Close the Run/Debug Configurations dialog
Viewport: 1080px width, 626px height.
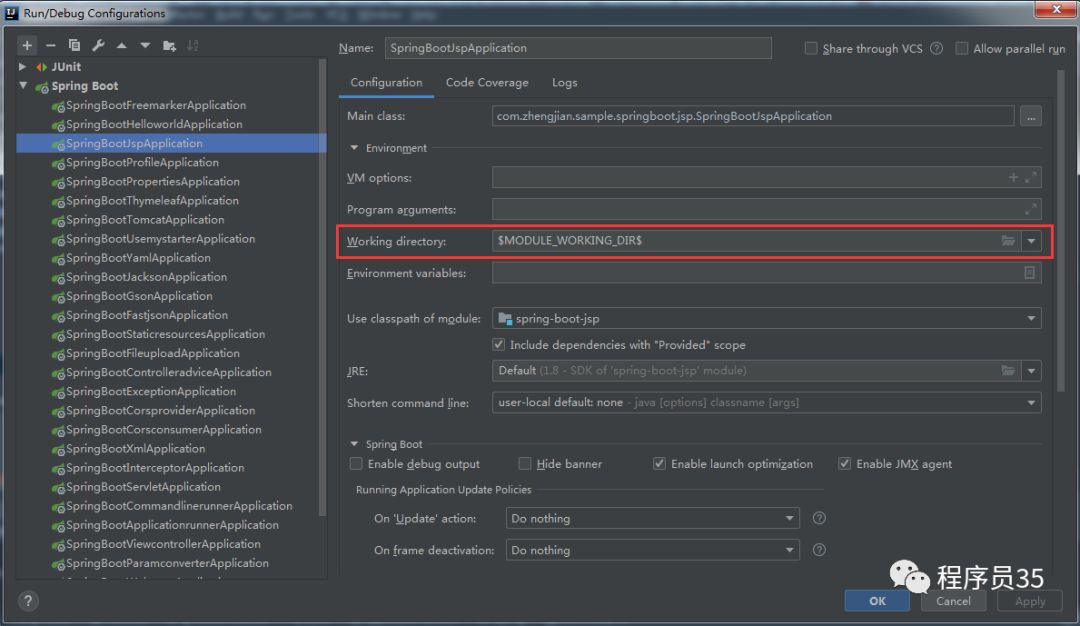1057,9
